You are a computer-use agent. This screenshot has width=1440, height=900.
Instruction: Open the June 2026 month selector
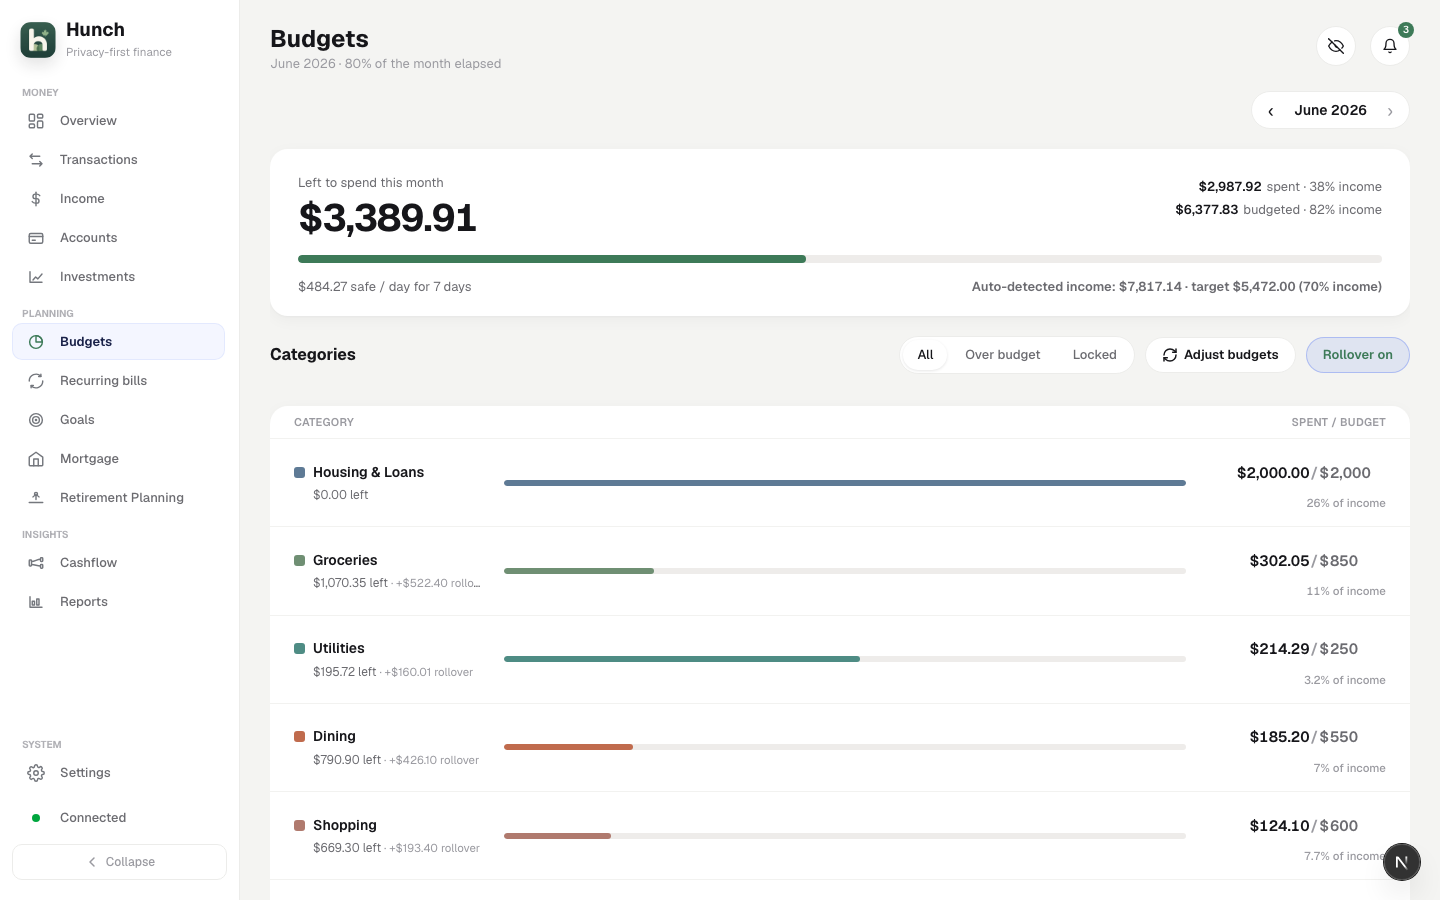point(1330,110)
